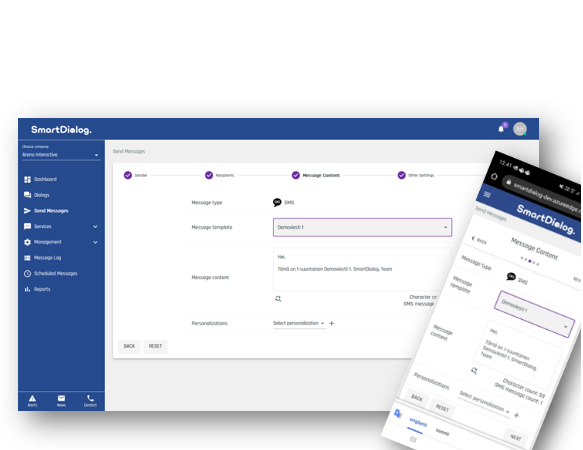Click the Contact phone icon
Screen dimensions: 583x450
pyautogui.click(x=90, y=401)
